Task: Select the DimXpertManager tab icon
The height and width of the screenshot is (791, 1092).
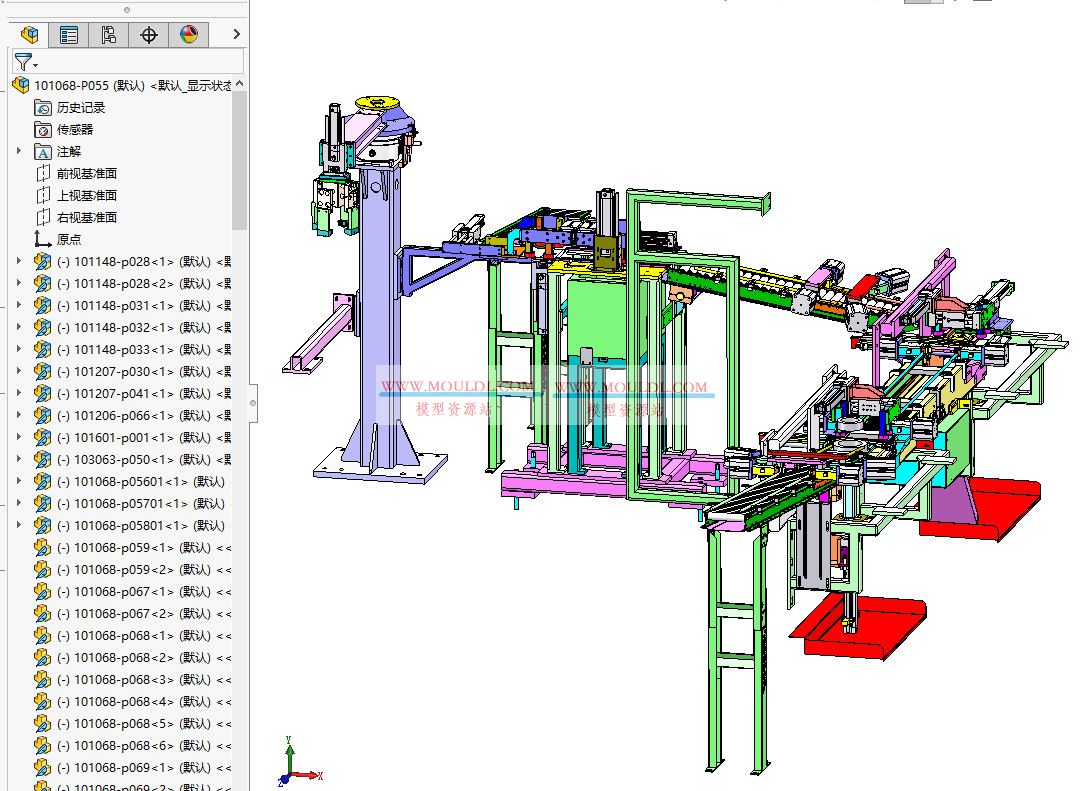Action: (x=150, y=34)
